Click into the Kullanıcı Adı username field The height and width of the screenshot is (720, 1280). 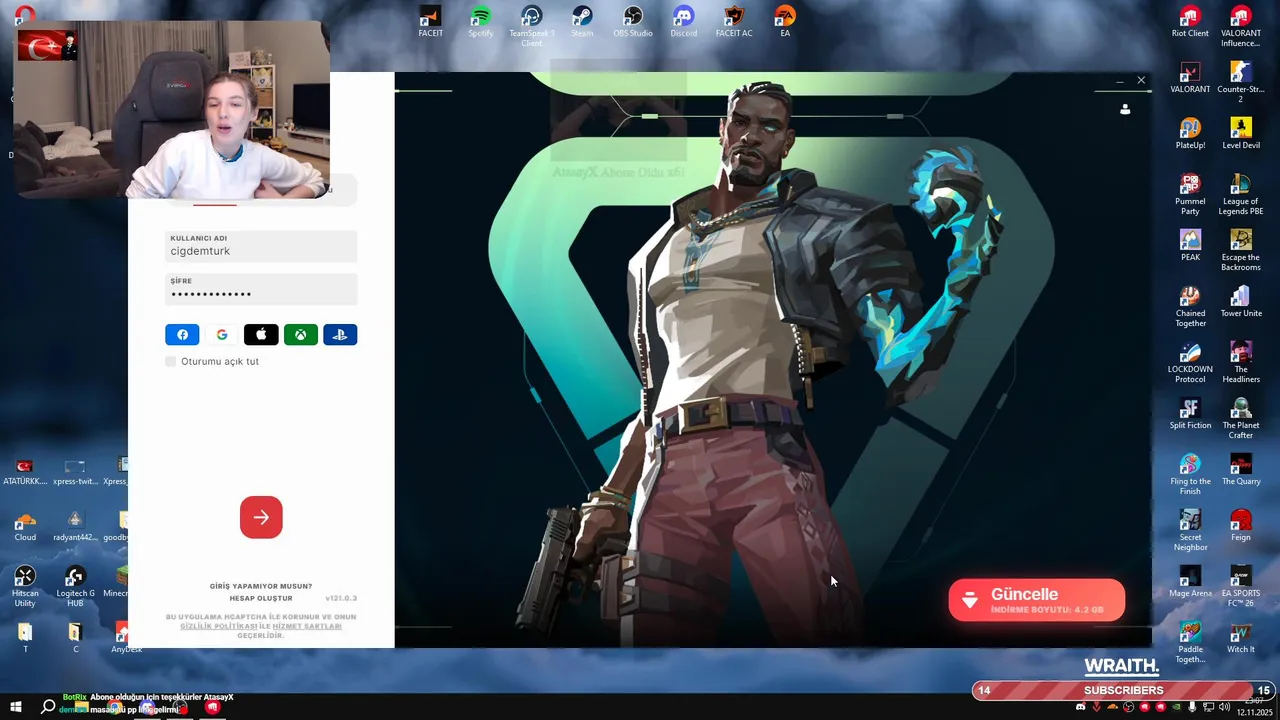pyautogui.click(x=261, y=246)
